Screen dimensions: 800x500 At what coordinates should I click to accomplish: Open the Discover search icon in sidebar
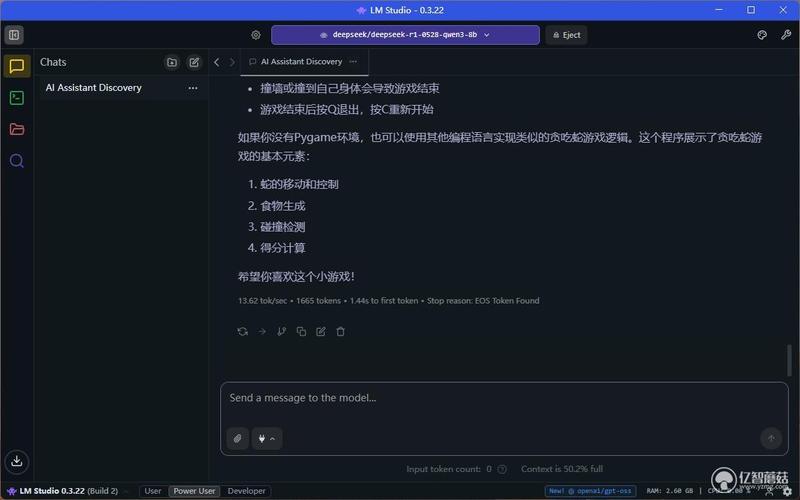pos(17,161)
